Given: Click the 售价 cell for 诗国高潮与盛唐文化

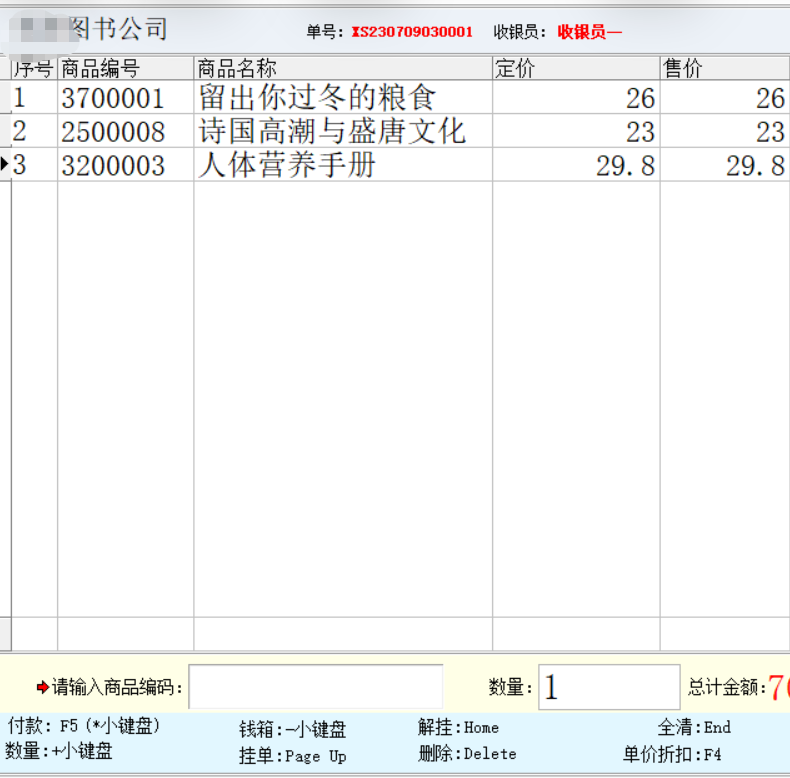Looking at the screenshot, I should (726, 131).
